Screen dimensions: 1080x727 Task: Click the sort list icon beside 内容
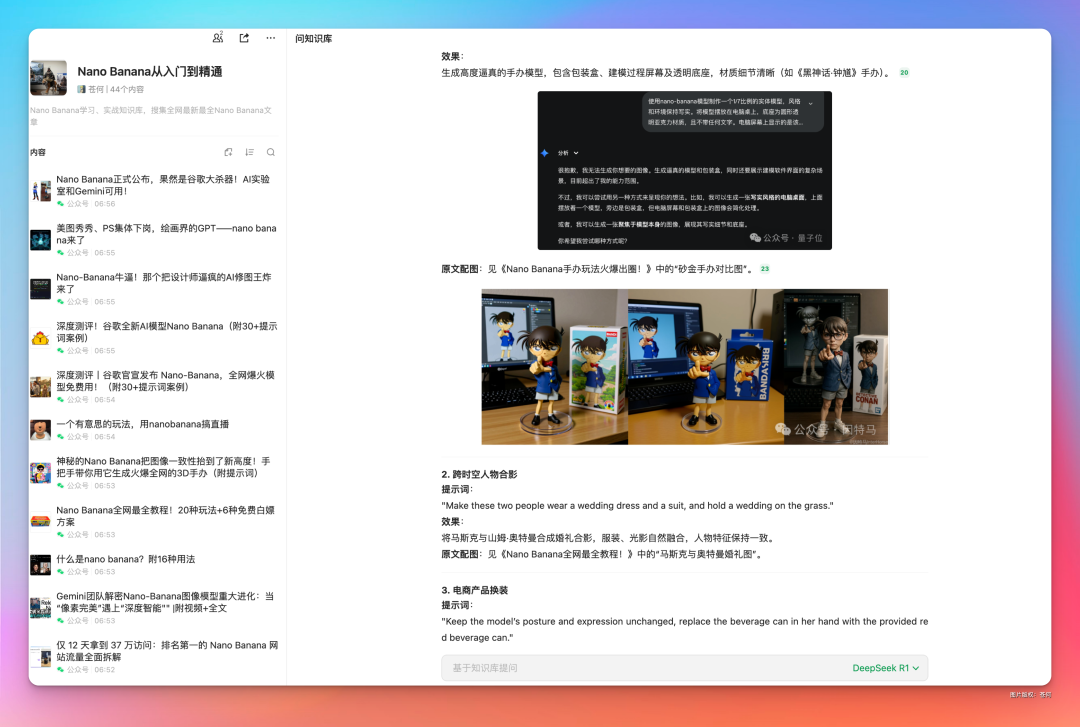click(x=249, y=152)
